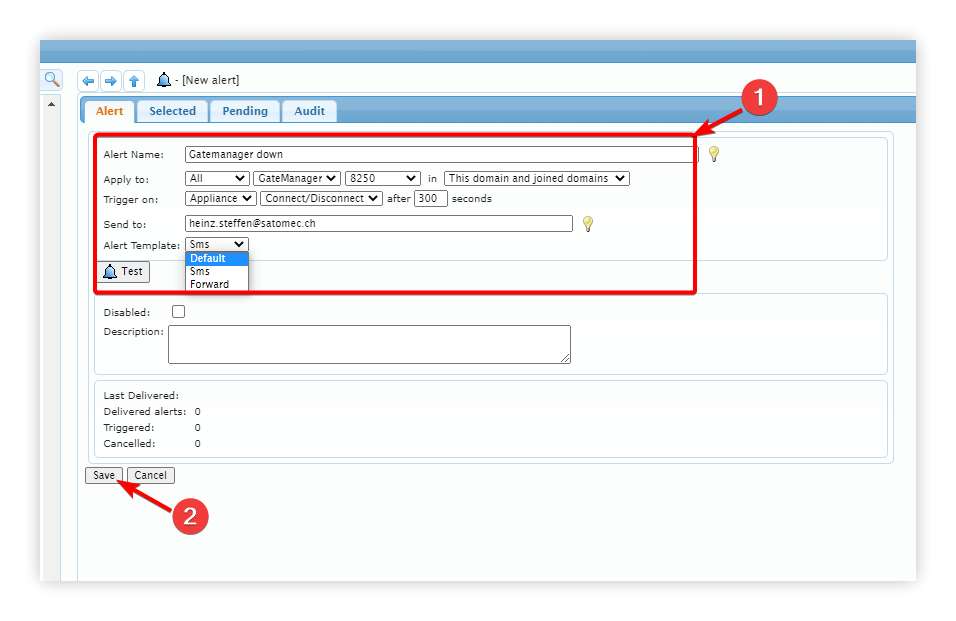Viewport: 956px width, 621px height.
Task: Click inside the Description text area
Action: (x=369, y=344)
